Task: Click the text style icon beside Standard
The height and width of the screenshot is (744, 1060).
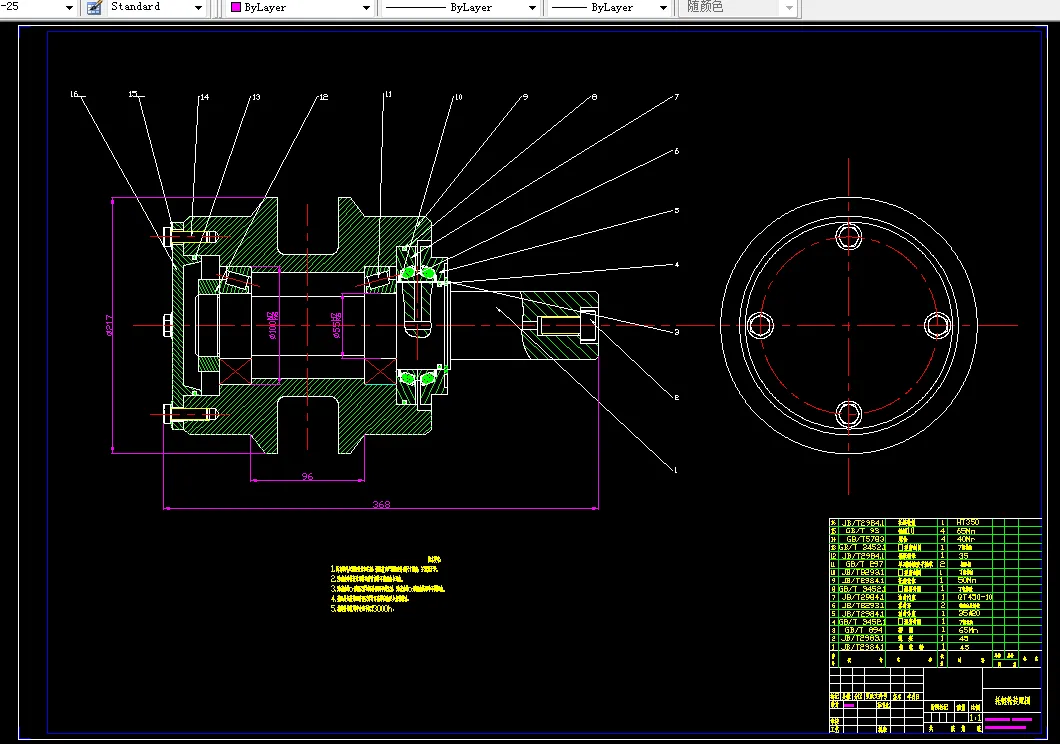Action: (x=94, y=7)
